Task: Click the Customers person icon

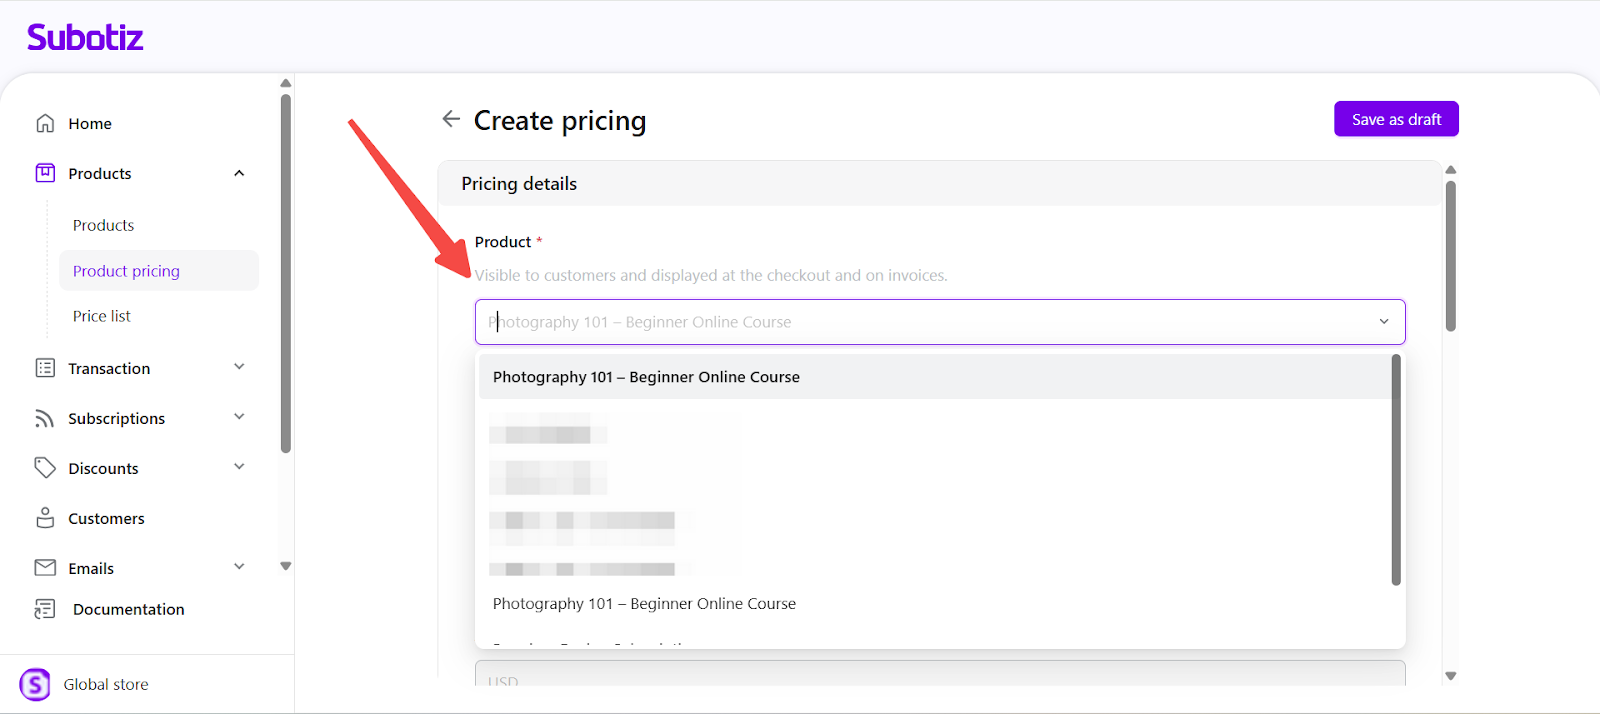Action: (x=45, y=518)
